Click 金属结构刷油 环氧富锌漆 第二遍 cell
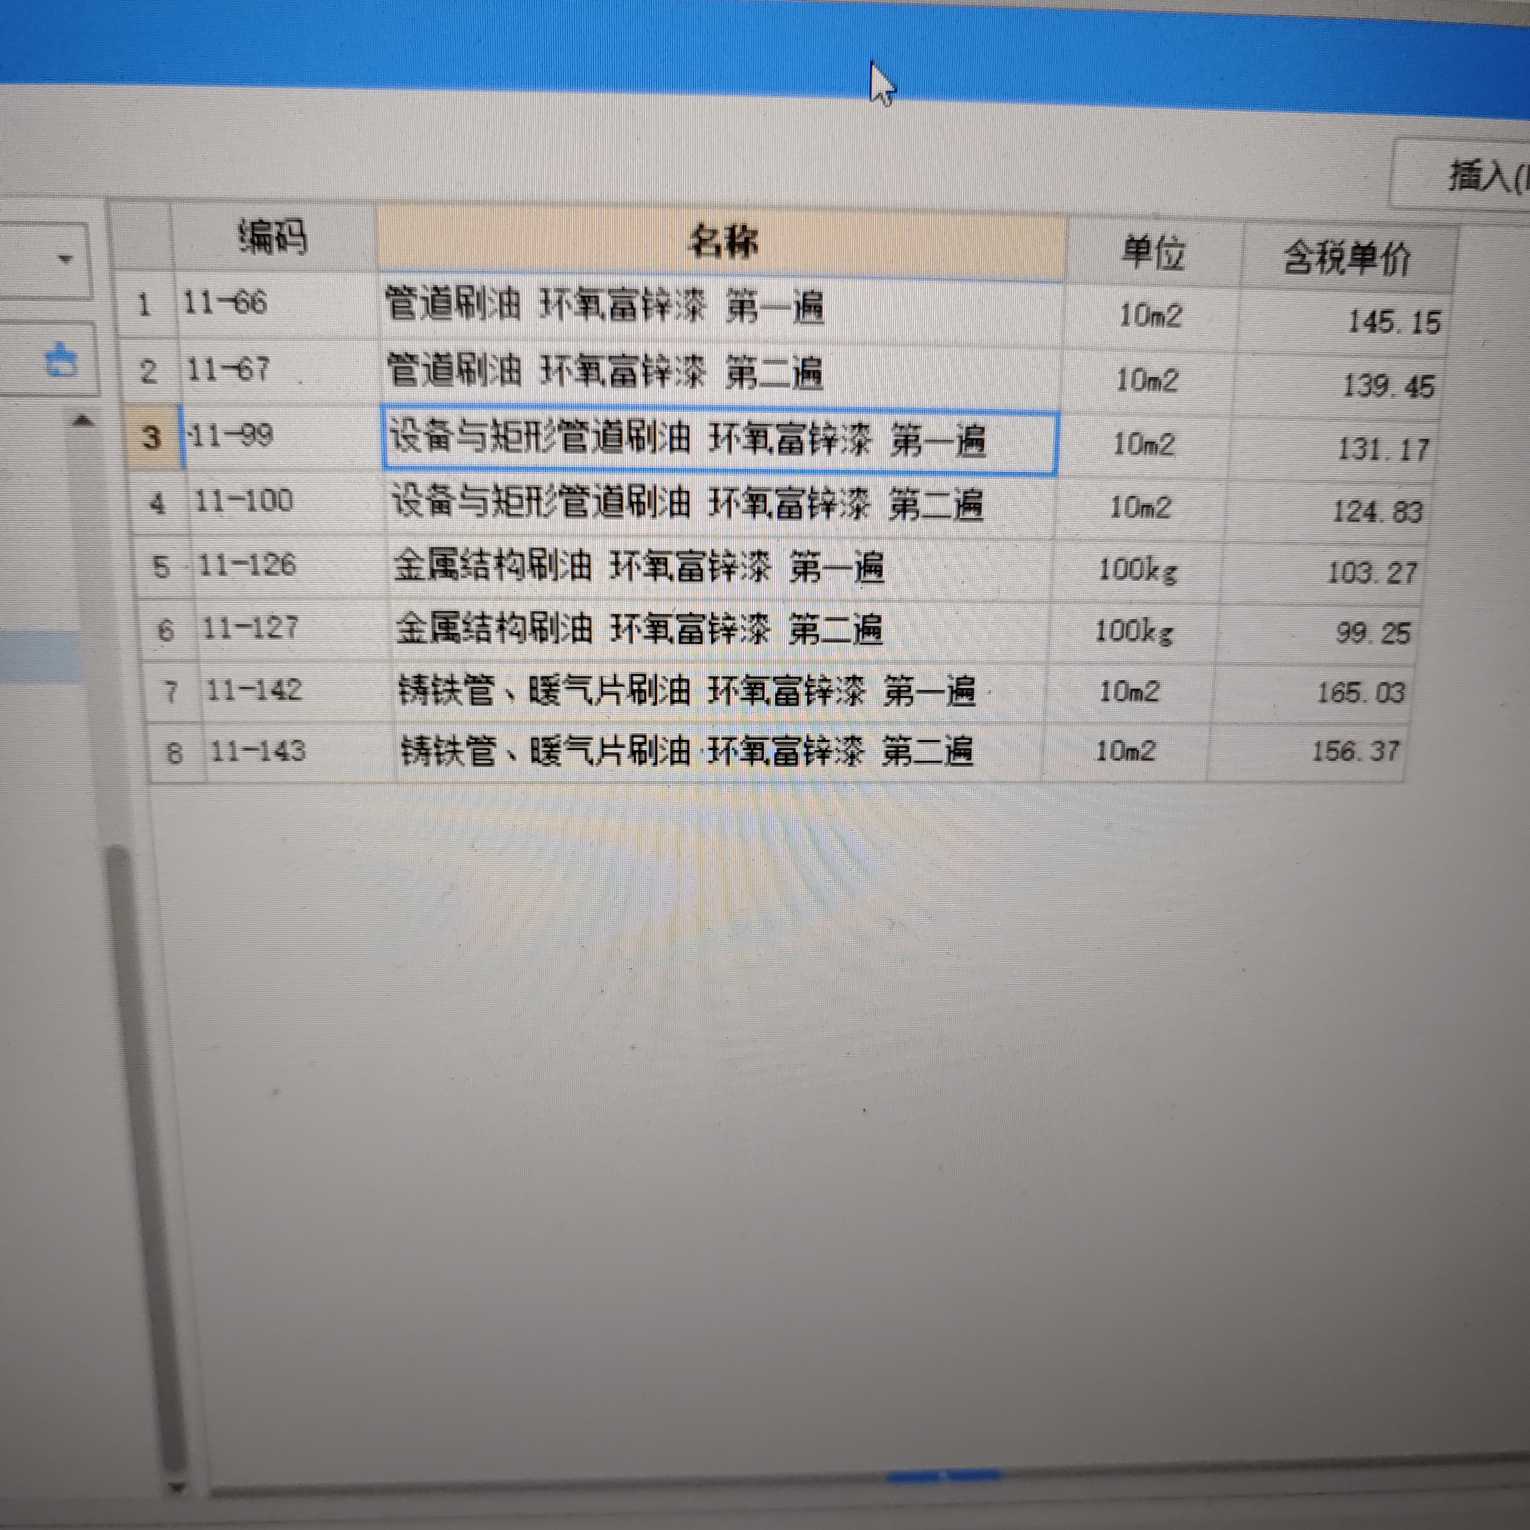This screenshot has height=1530, width=1530. tap(720, 630)
